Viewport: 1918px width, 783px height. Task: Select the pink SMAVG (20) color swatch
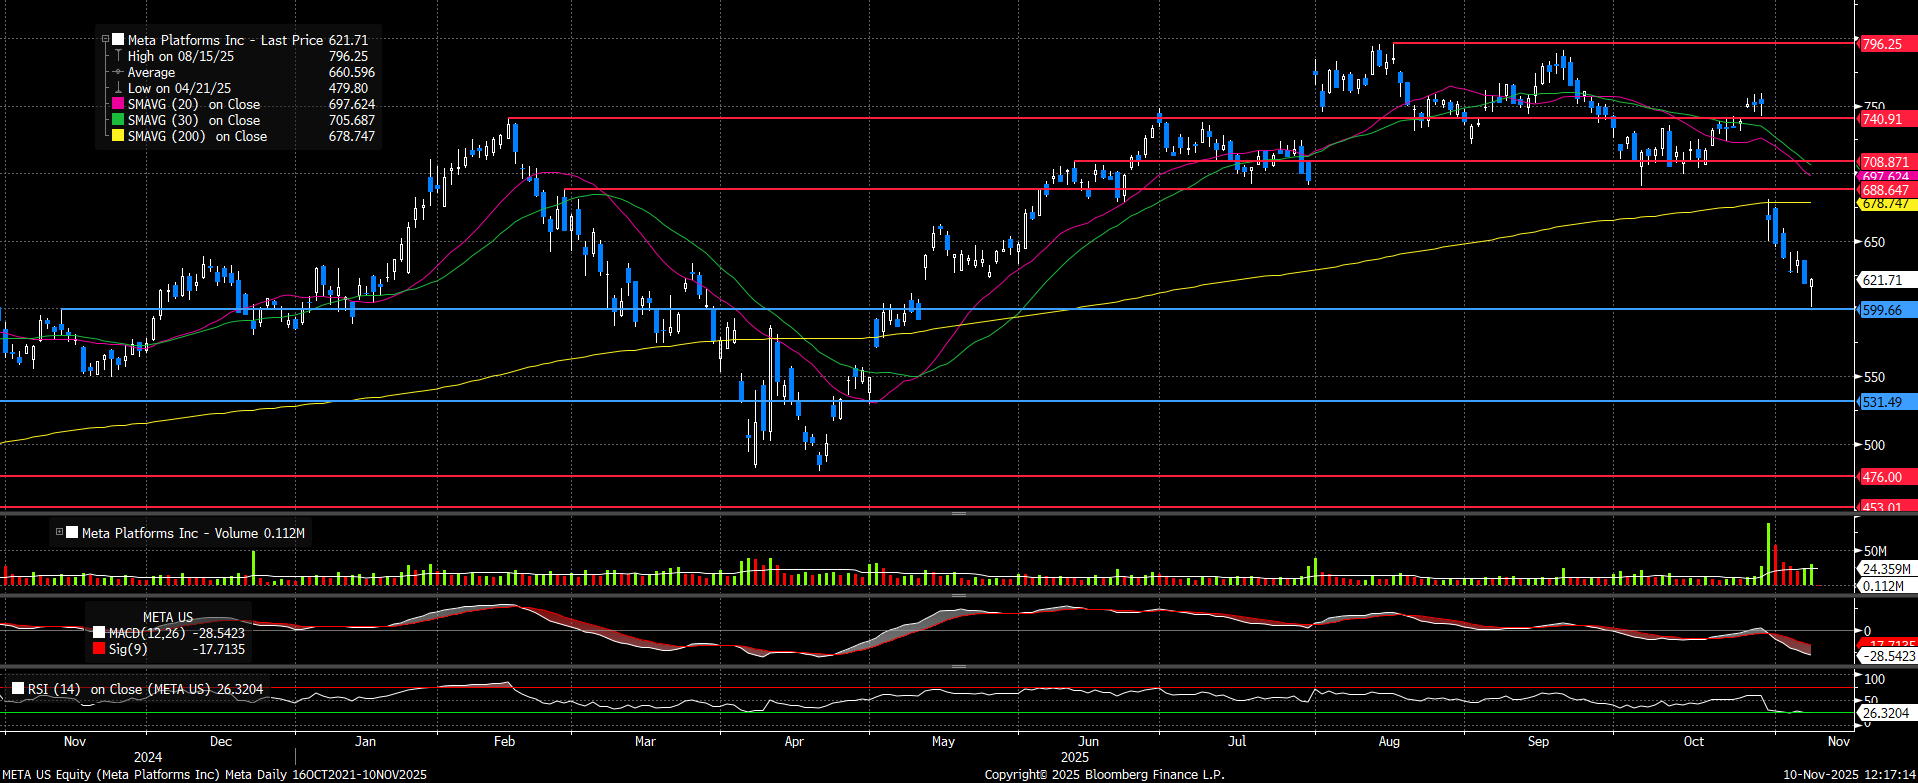click(118, 104)
